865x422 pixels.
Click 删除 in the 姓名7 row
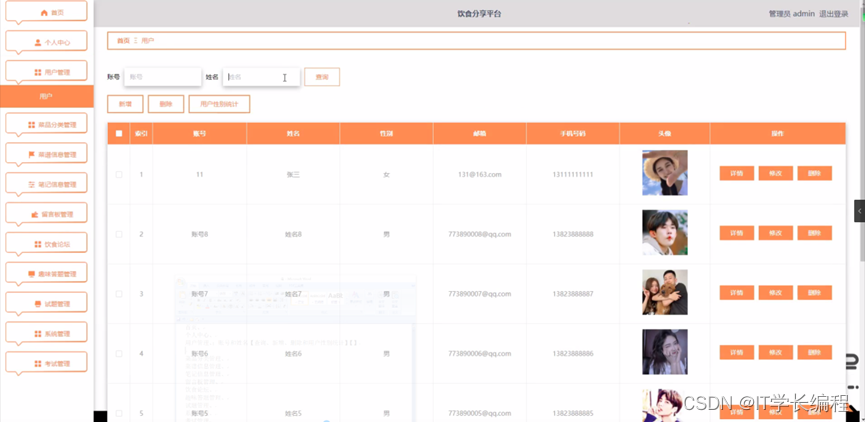point(815,292)
